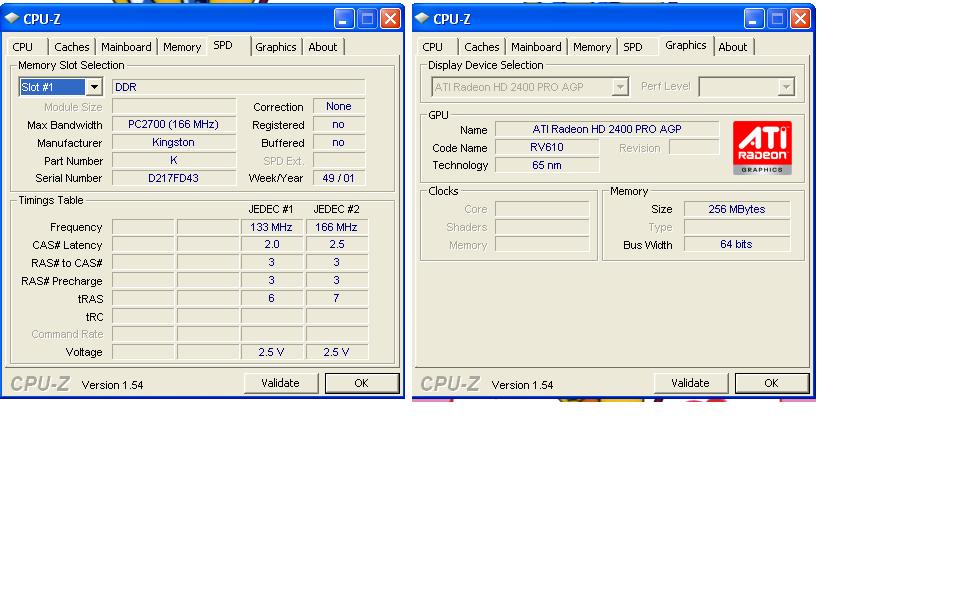Select Graphics tab in right window
Viewport: 962px width, 611px height.
point(686,45)
